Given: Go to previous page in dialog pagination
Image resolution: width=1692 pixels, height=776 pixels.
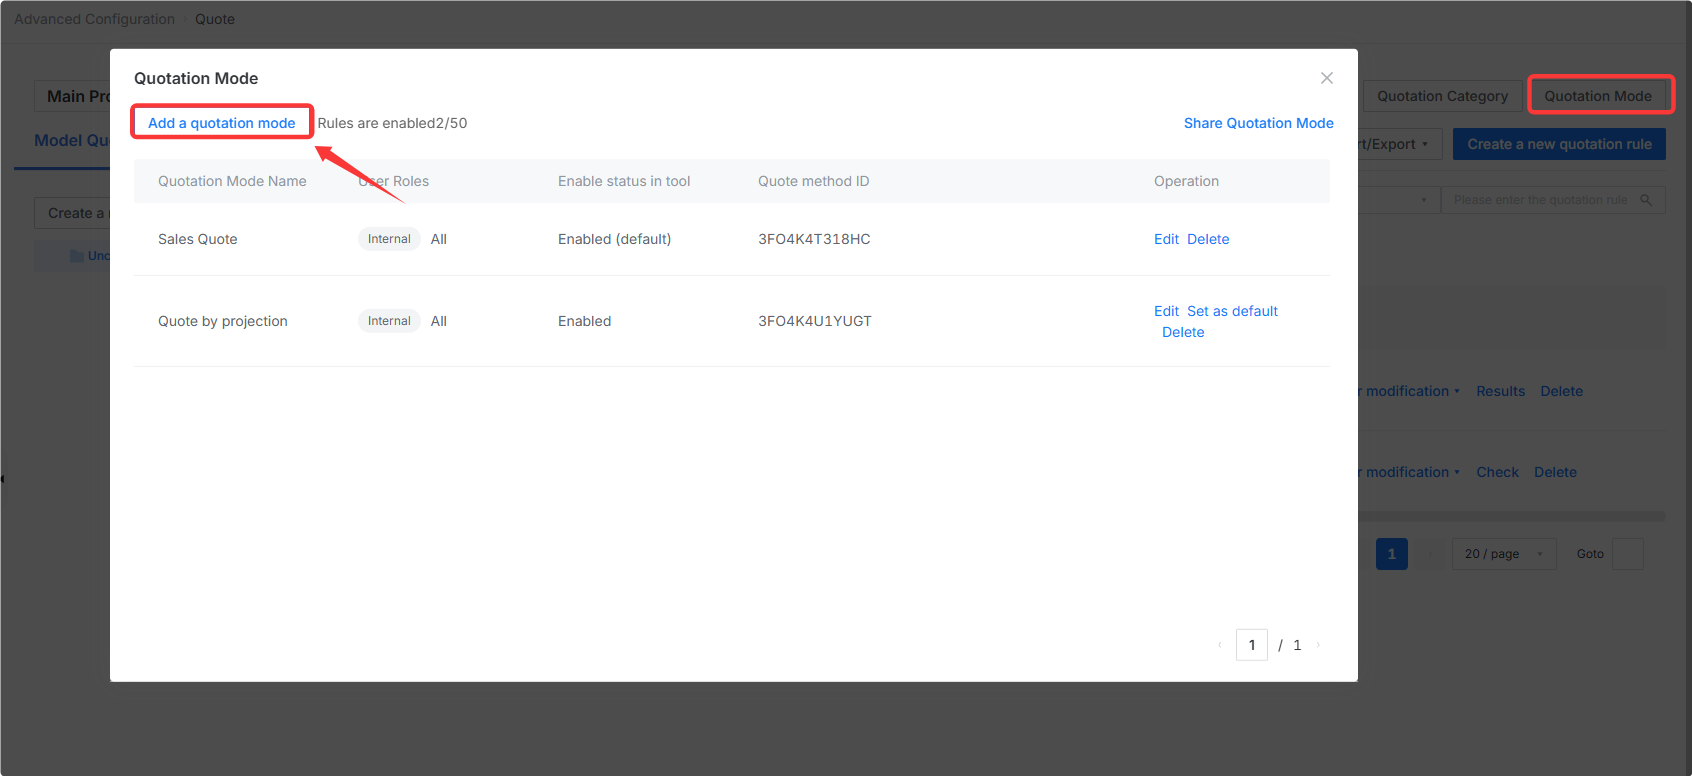Looking at the screenshot, I should click(1220, 645).
